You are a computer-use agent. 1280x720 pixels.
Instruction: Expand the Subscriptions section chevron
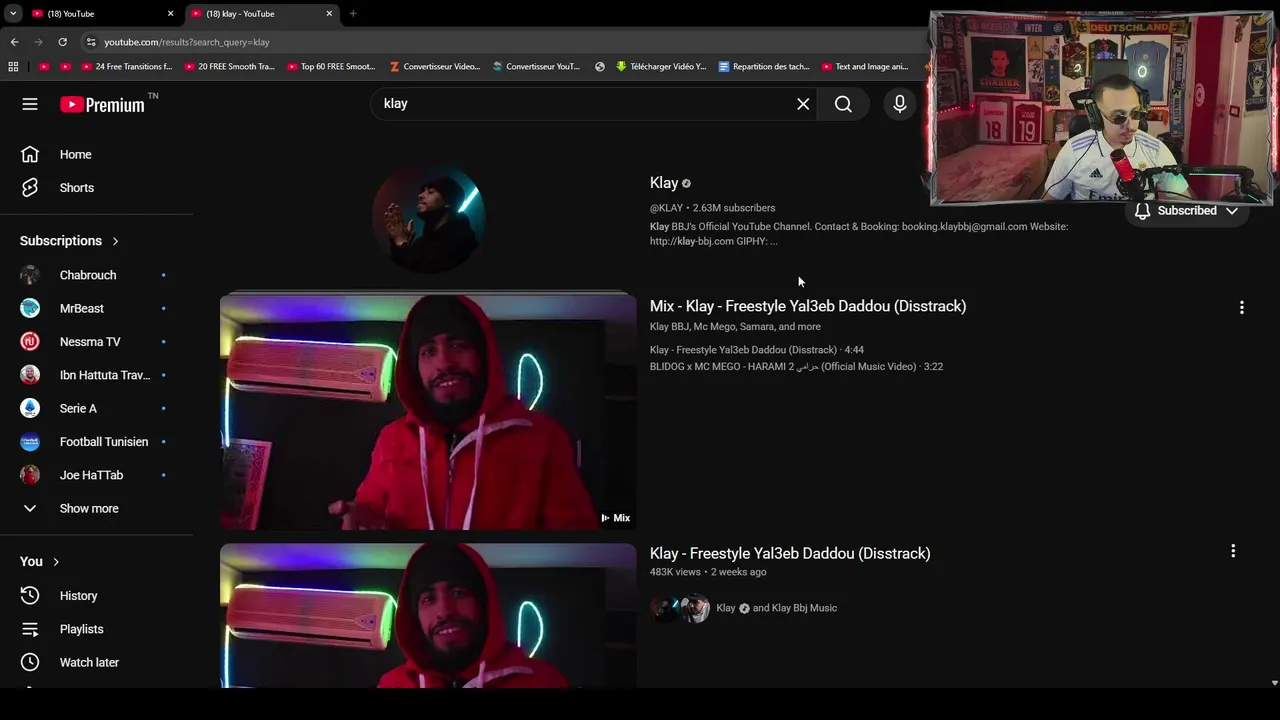[115, 241]
